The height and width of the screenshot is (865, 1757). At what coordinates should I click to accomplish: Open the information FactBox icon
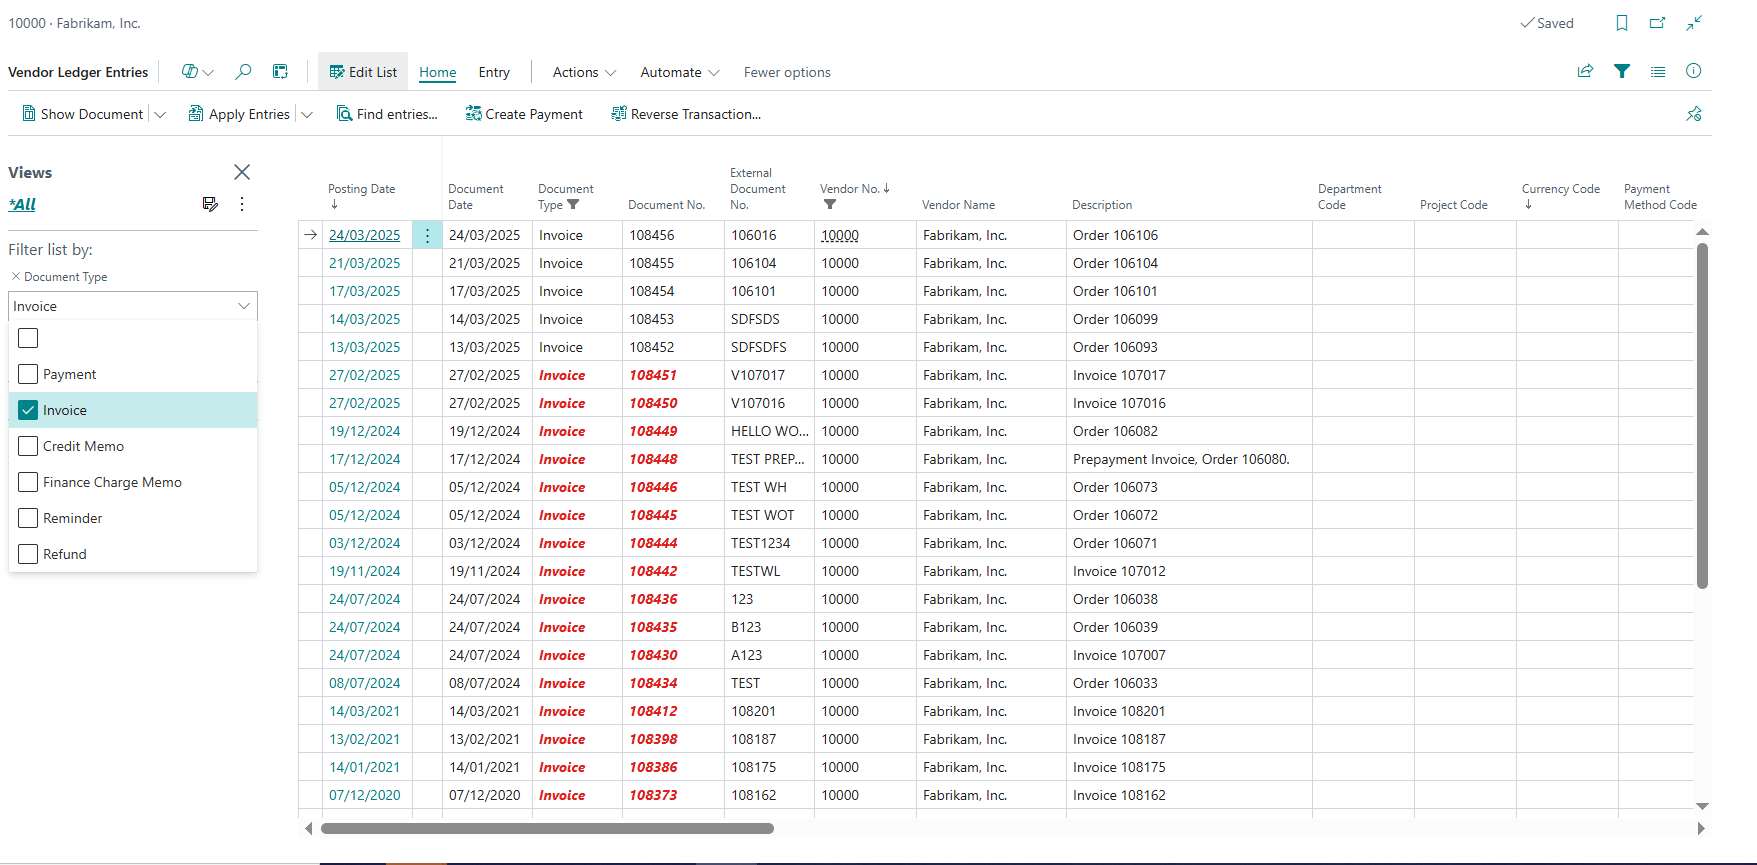pyautogui.click(x=1693, y=71)
